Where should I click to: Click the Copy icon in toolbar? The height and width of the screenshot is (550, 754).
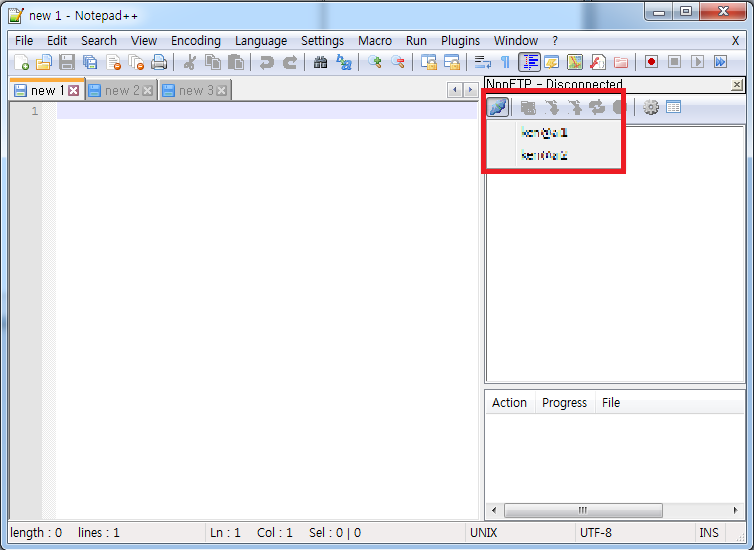point(213,62)
